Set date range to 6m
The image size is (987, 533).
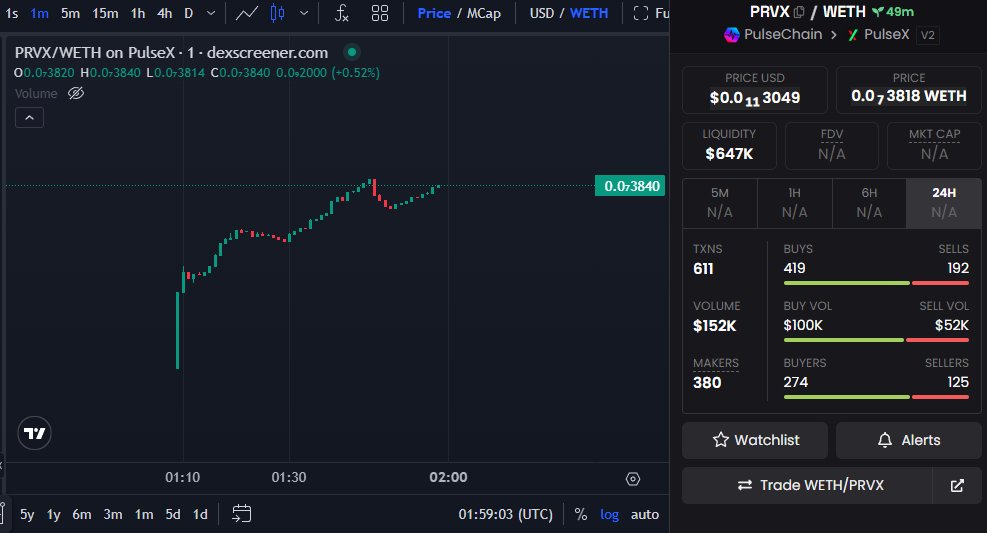pyautogui.click(x=82, y=514)
